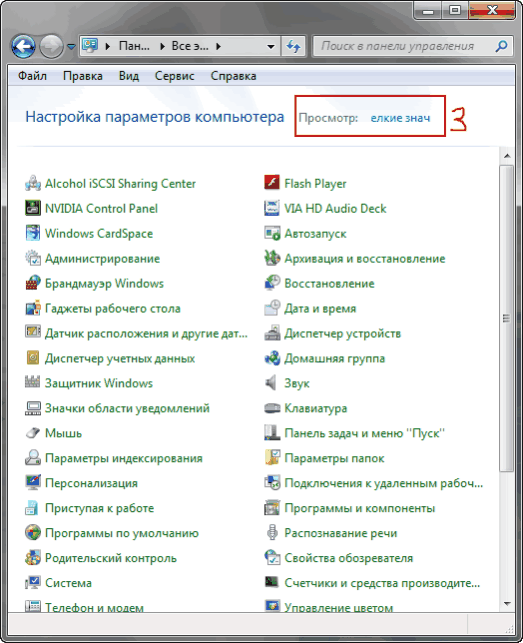523x643 pixels.
Task: Click the scrollbar down arrow
Action: [507, 603]
